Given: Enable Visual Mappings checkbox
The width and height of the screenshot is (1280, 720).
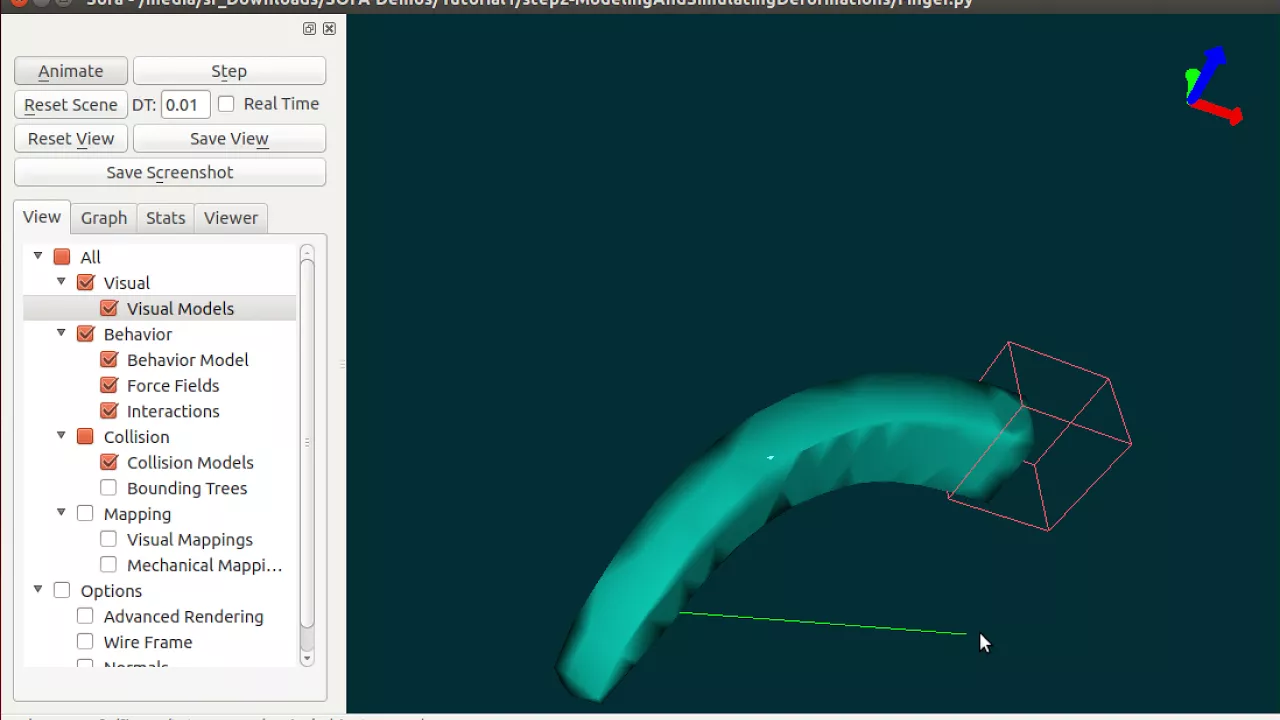Looking at the screenshot, I should tap(109, 540).
